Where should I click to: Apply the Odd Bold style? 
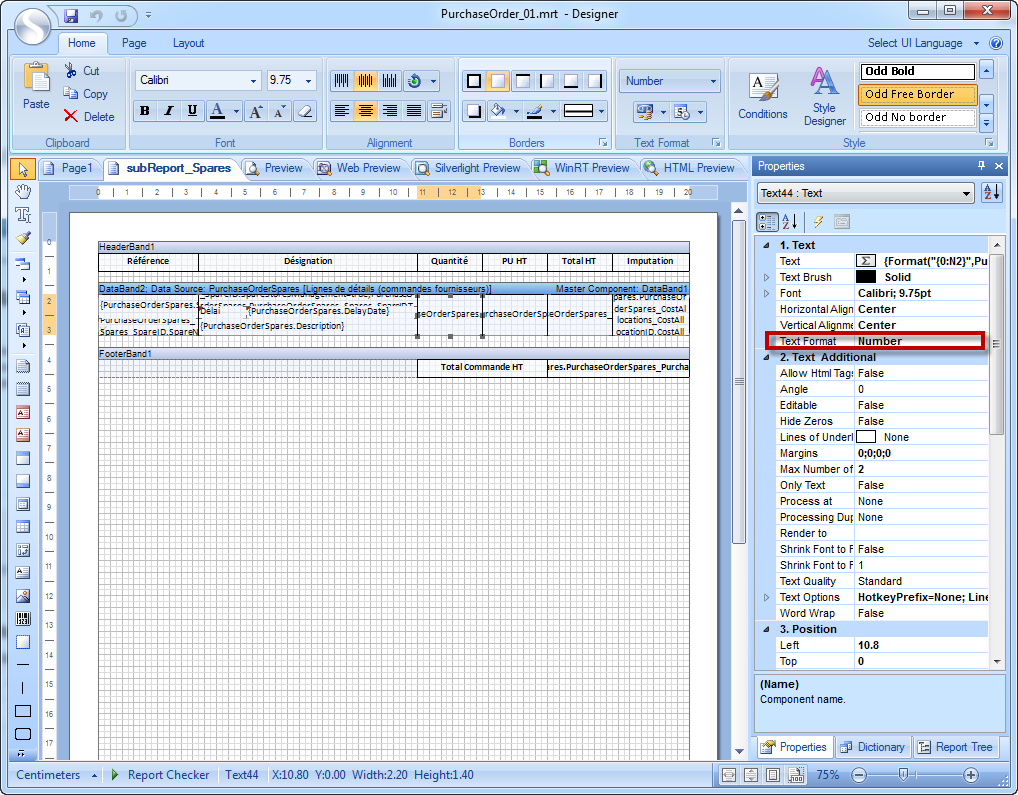point(917,71)
